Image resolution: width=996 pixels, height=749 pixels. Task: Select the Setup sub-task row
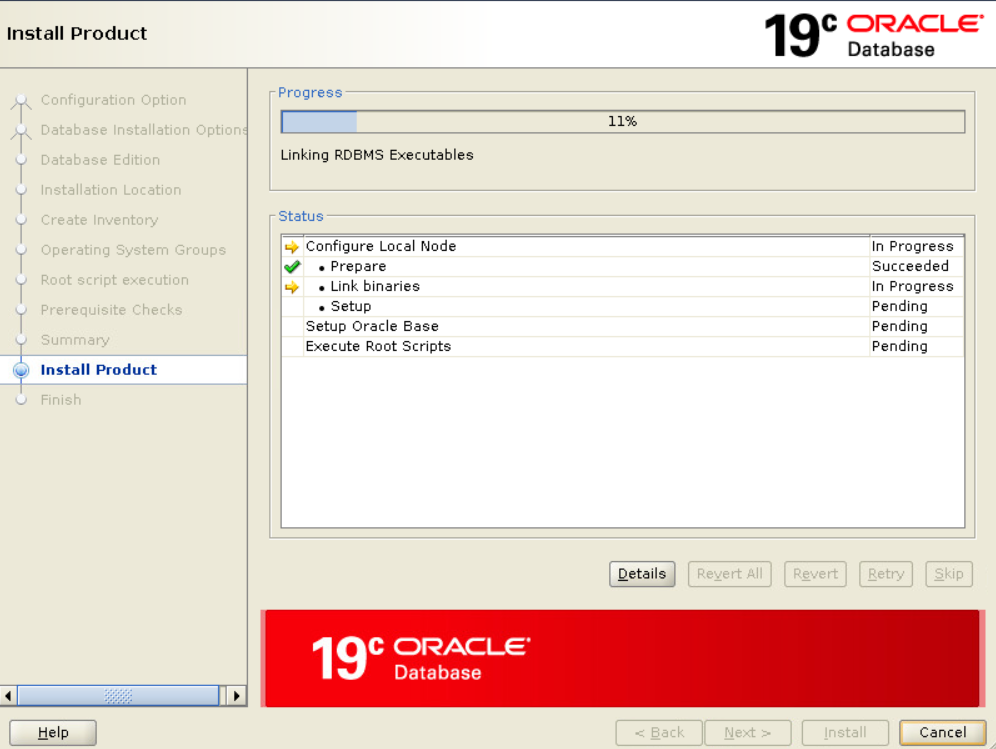coord(622,306)
